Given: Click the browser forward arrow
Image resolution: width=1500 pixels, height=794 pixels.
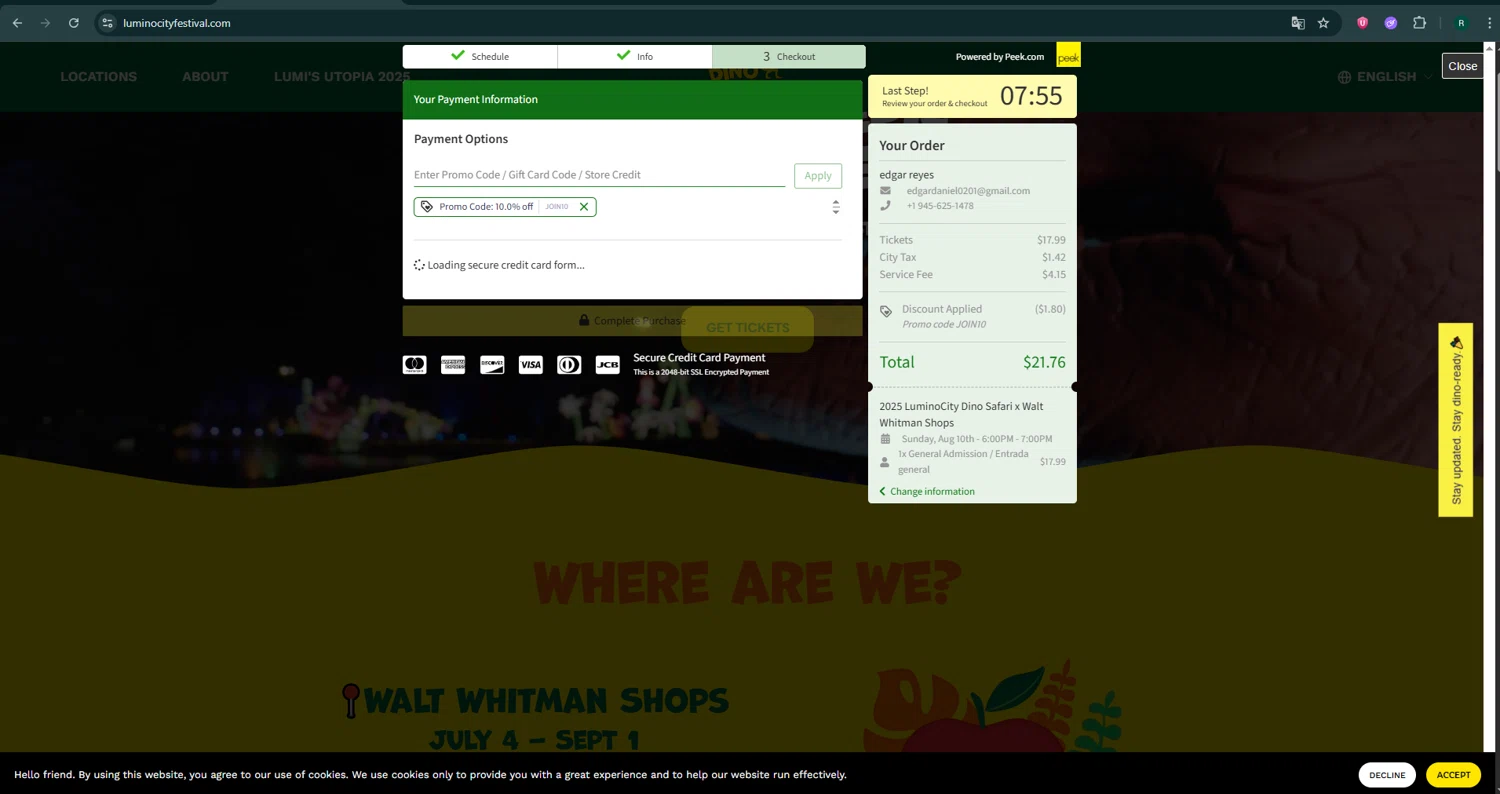Looking at the screenshot, I should [45, 23].
